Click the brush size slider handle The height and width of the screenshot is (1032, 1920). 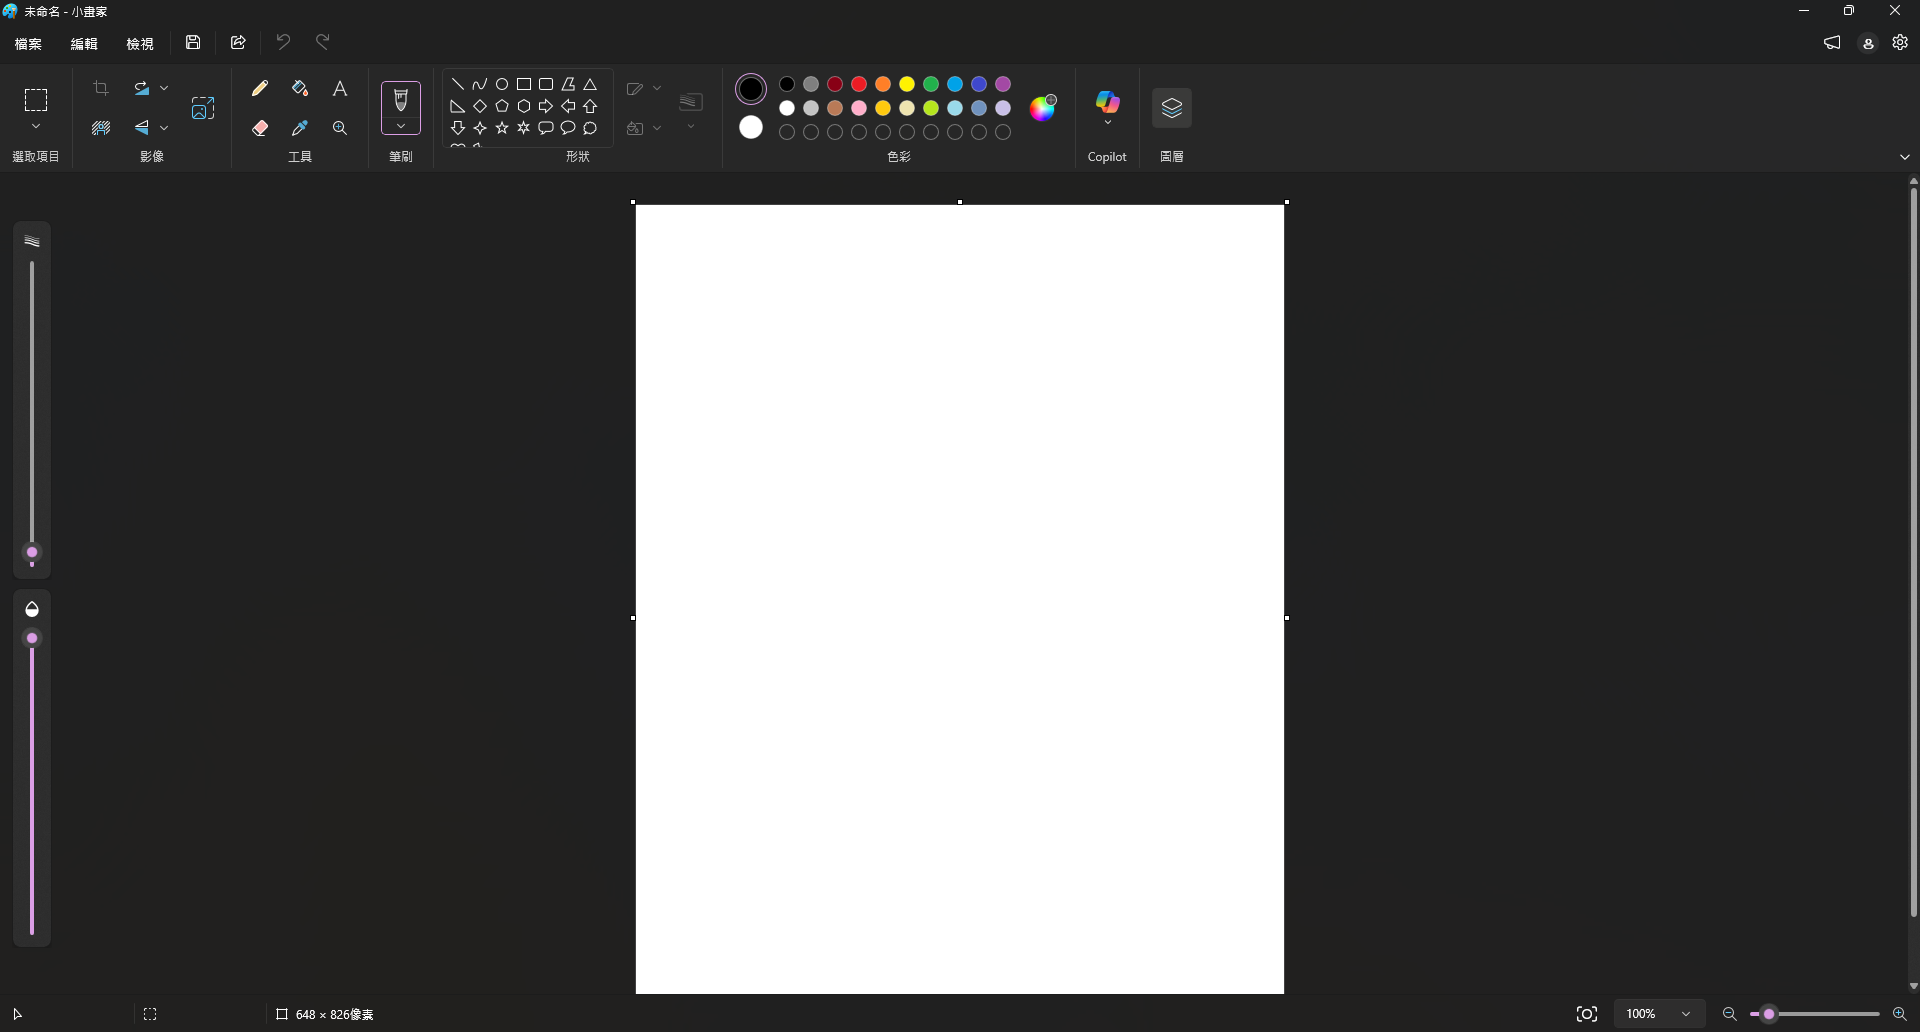[32, 553]
